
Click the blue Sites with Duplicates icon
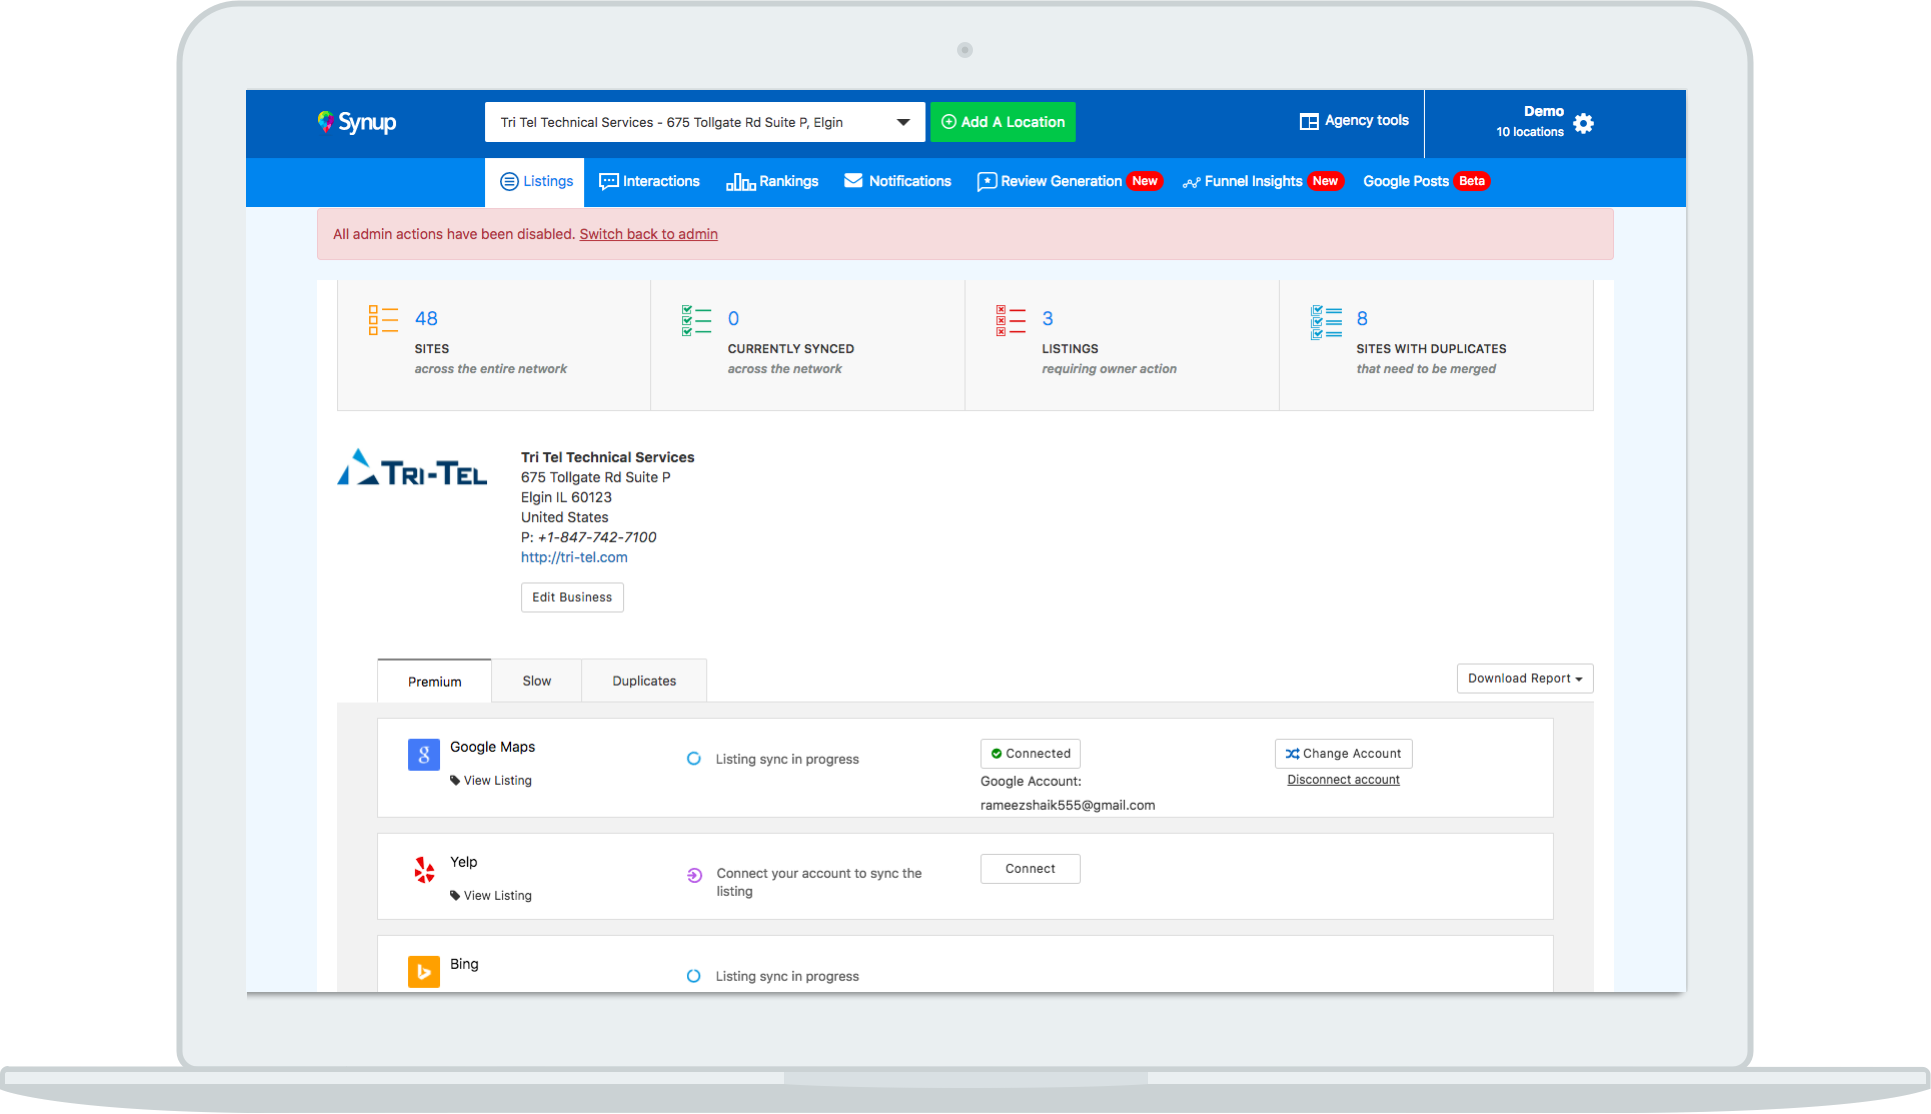[x=1326, y=322]
